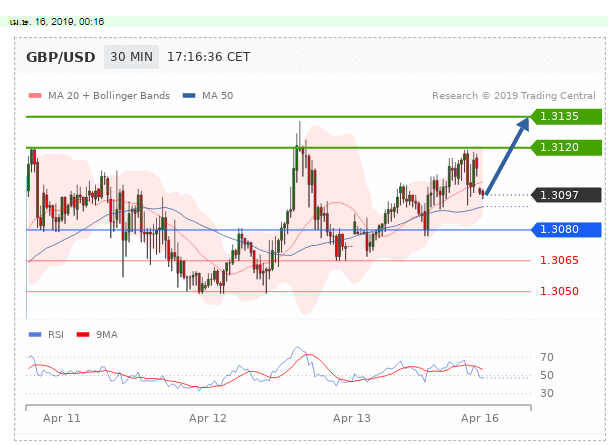Click the MA 20 + Bollinger Bands legend label
Viewport: 608px width, 445px height.
click(109, 96)
